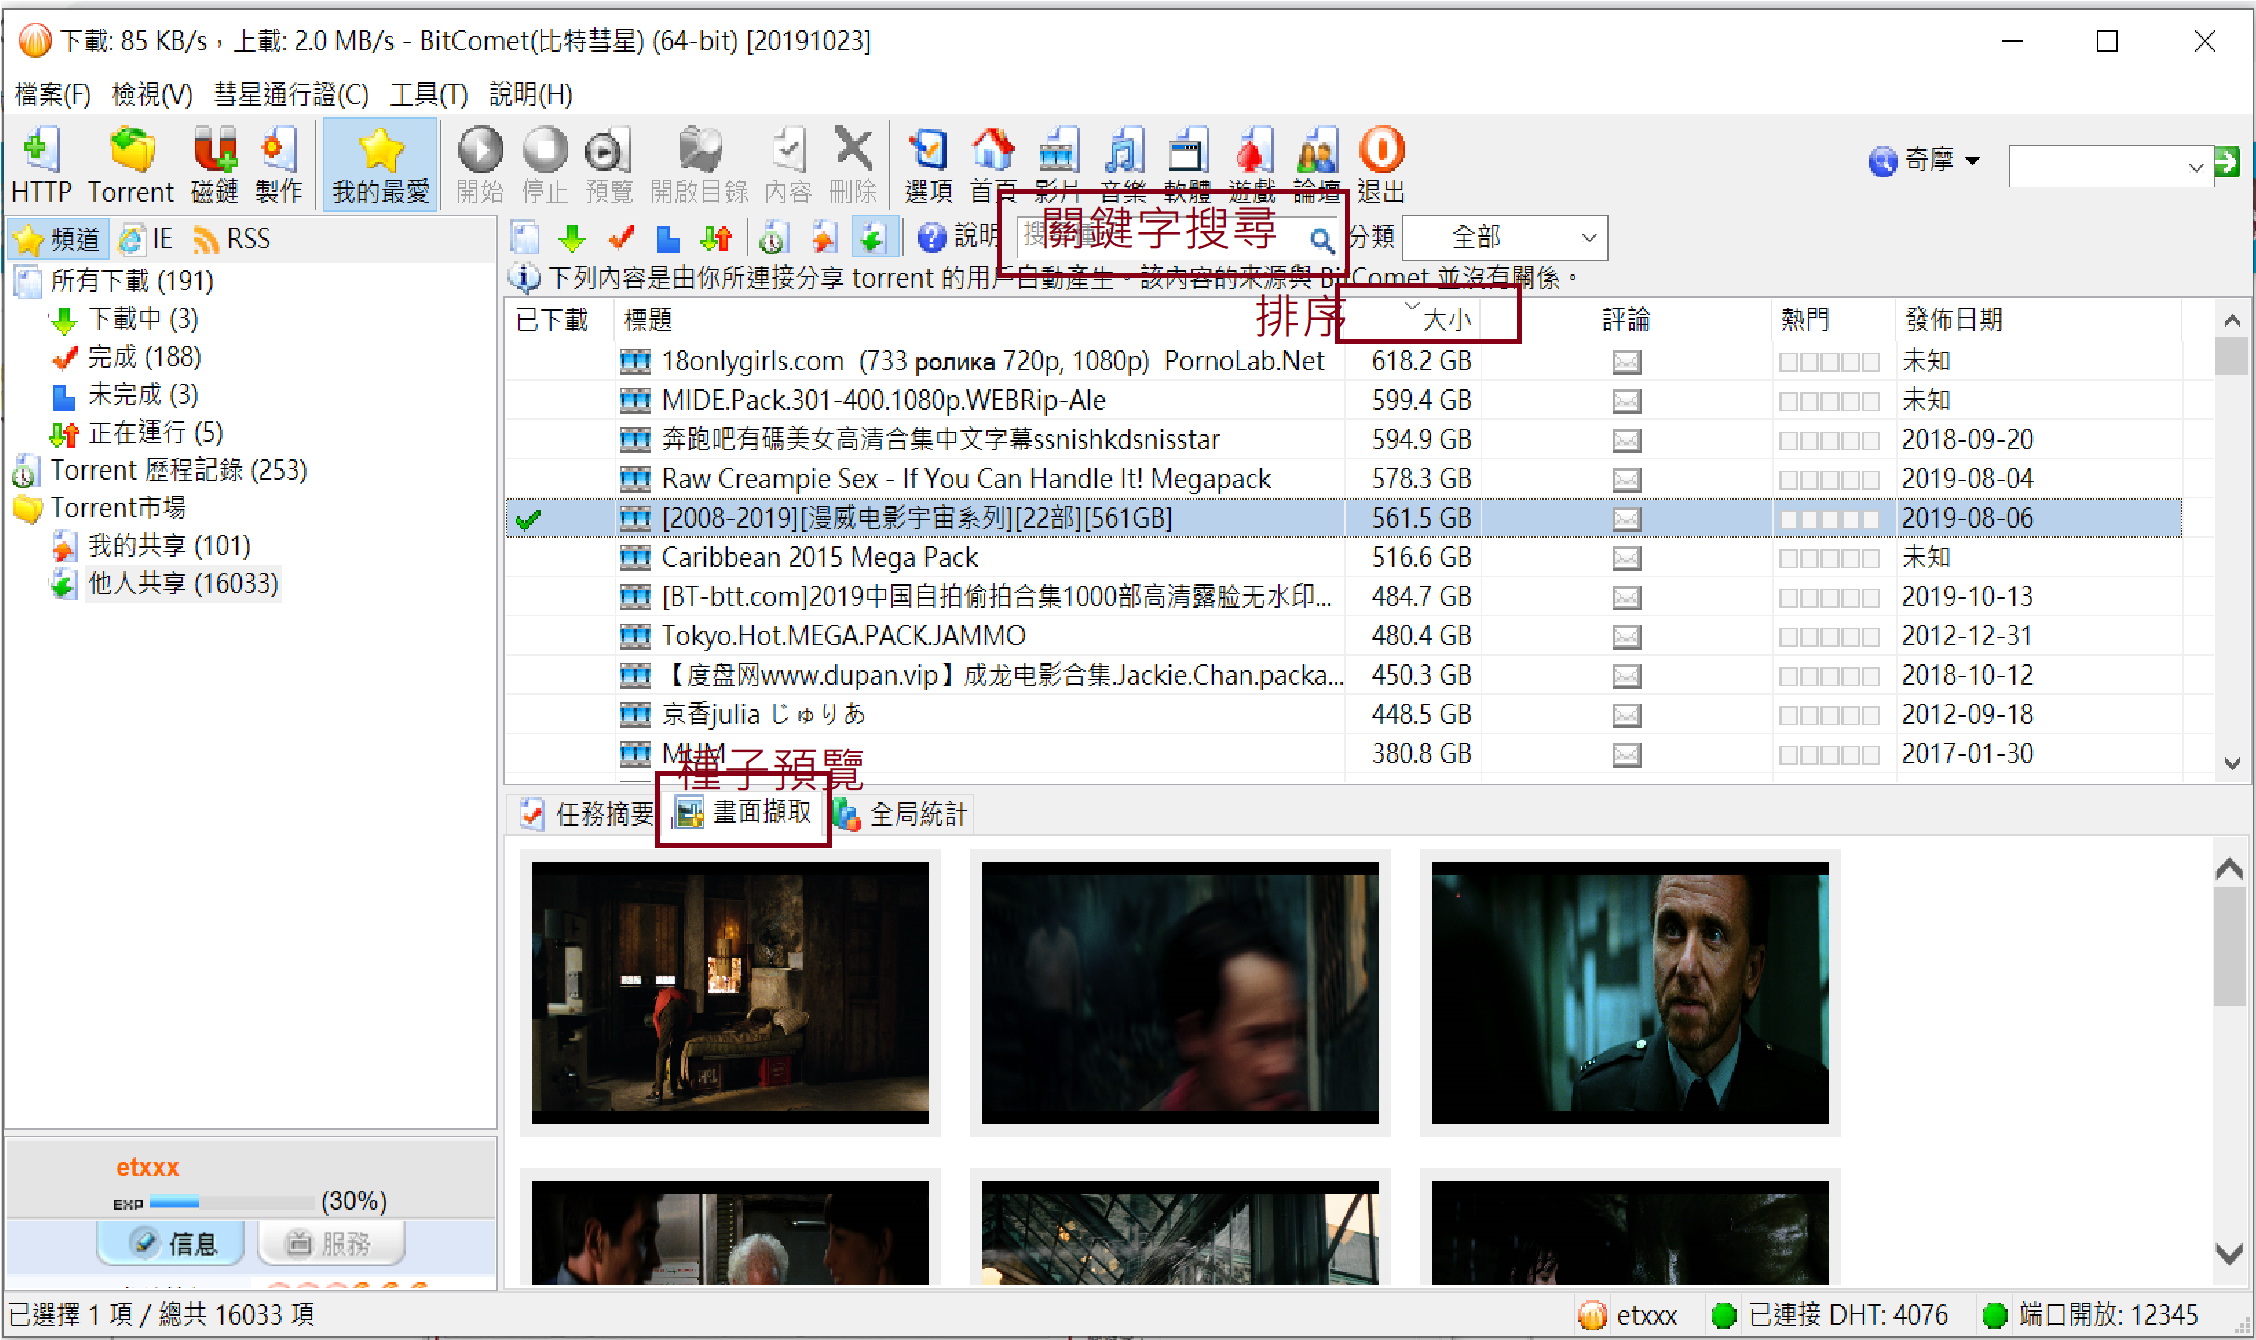The width and height of the screenshot is (2256, 1340).
Task: Open Torrent History (歷程記錄) tree item
Action: [161, 471]
